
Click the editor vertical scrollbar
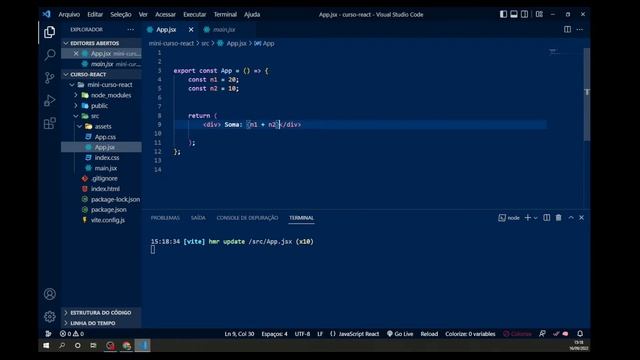(x=587, y=94)
